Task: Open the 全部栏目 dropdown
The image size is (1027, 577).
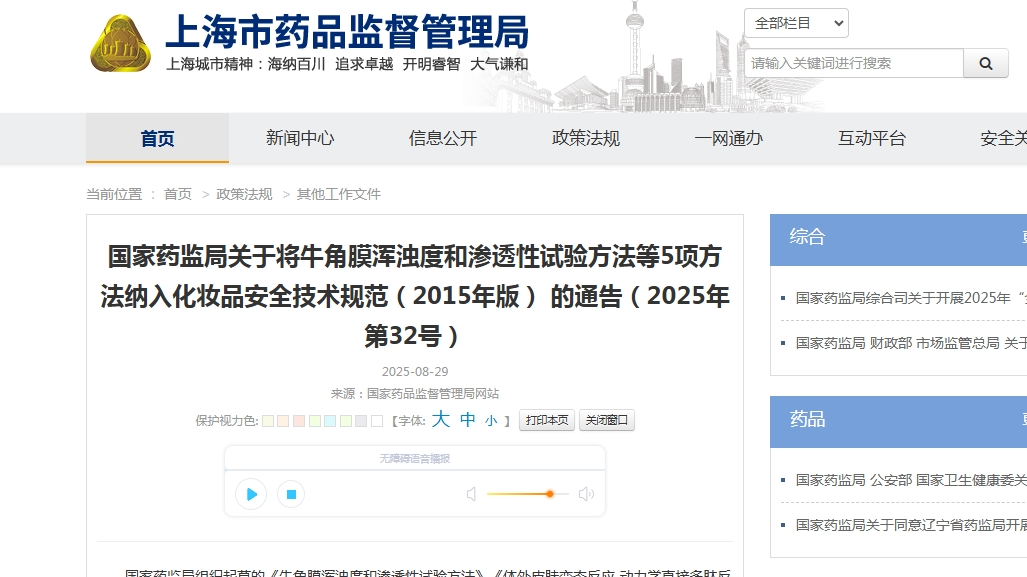Action: tap(796, 23)
